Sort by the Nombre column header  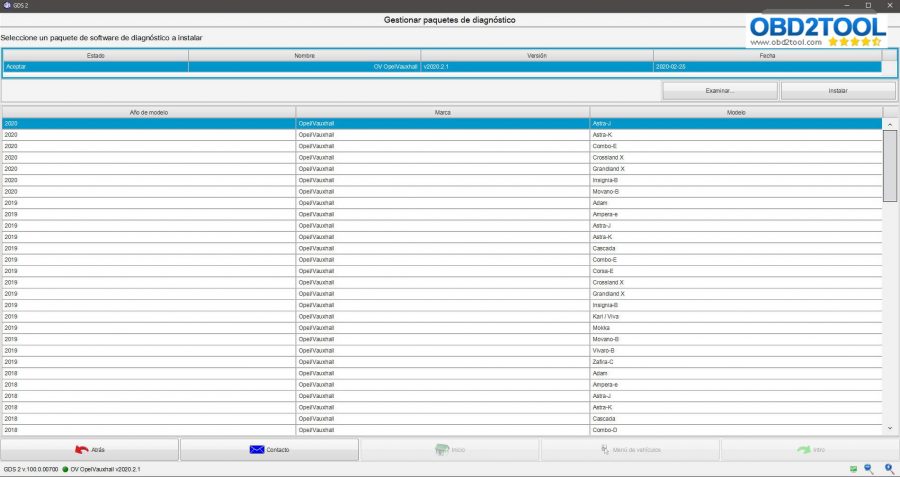pos(304,56)
